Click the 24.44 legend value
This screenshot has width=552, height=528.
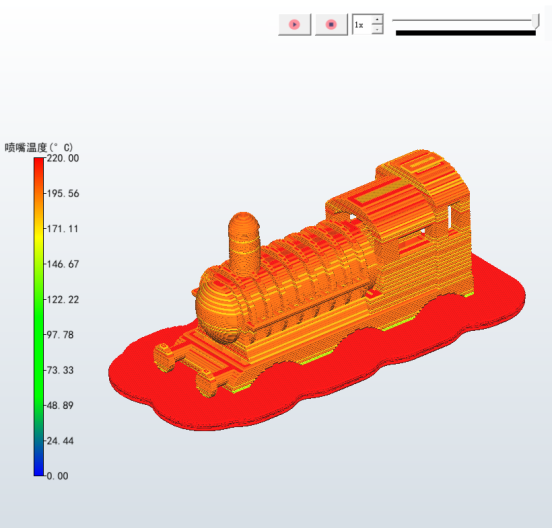click(60, 441)
